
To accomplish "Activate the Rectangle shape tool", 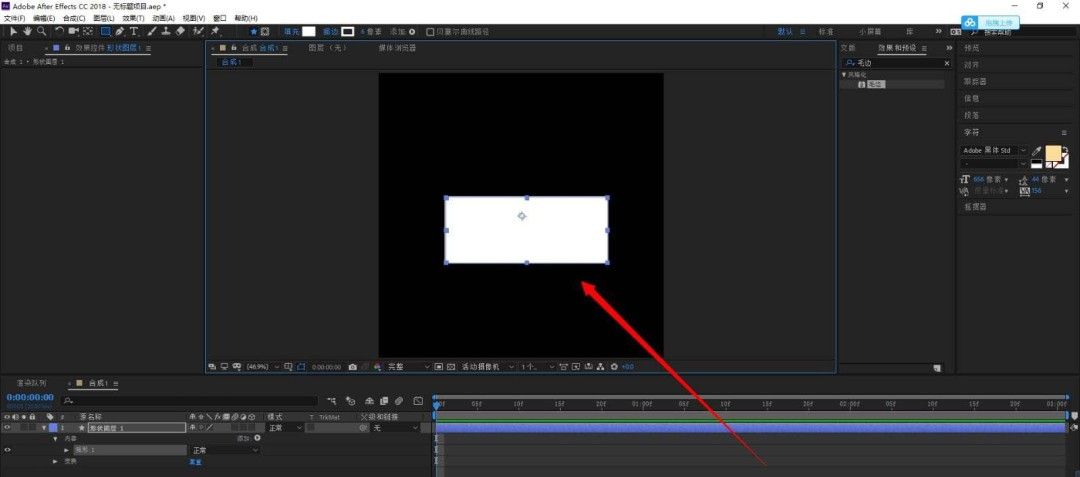I will [105, 31].
